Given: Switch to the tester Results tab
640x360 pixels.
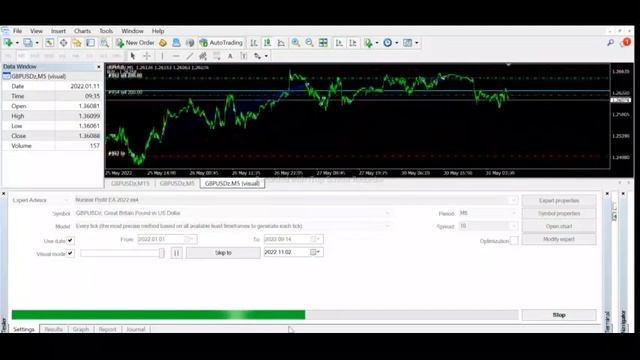Looking at the screenshot, I should 53,329.
